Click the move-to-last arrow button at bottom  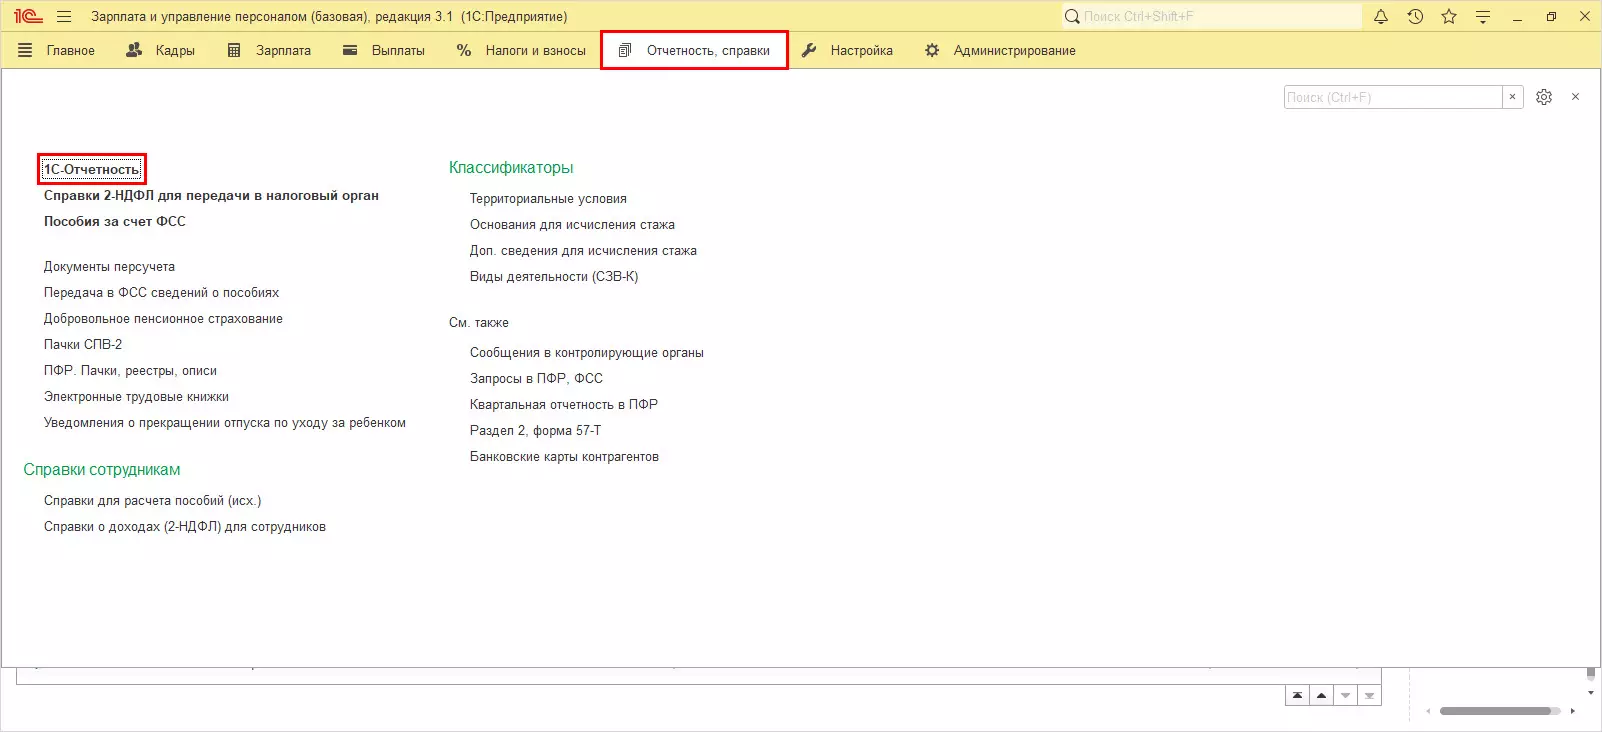(1369, 695)
